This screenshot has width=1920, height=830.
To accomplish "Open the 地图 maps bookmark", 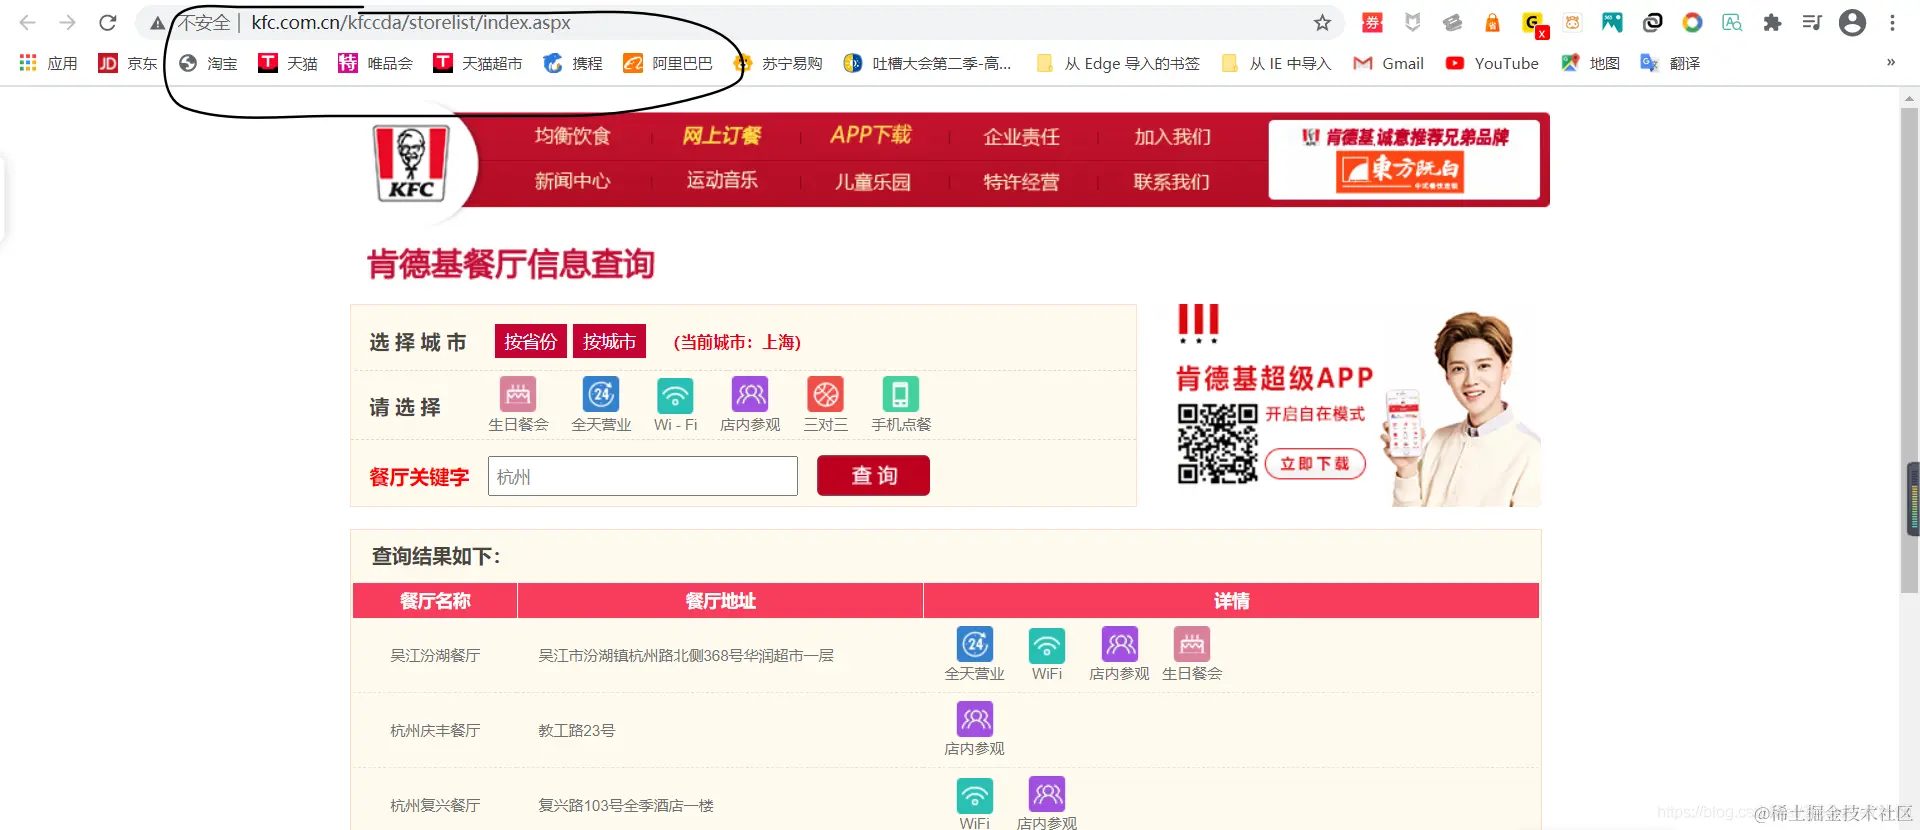I will tap(1591, 63).
